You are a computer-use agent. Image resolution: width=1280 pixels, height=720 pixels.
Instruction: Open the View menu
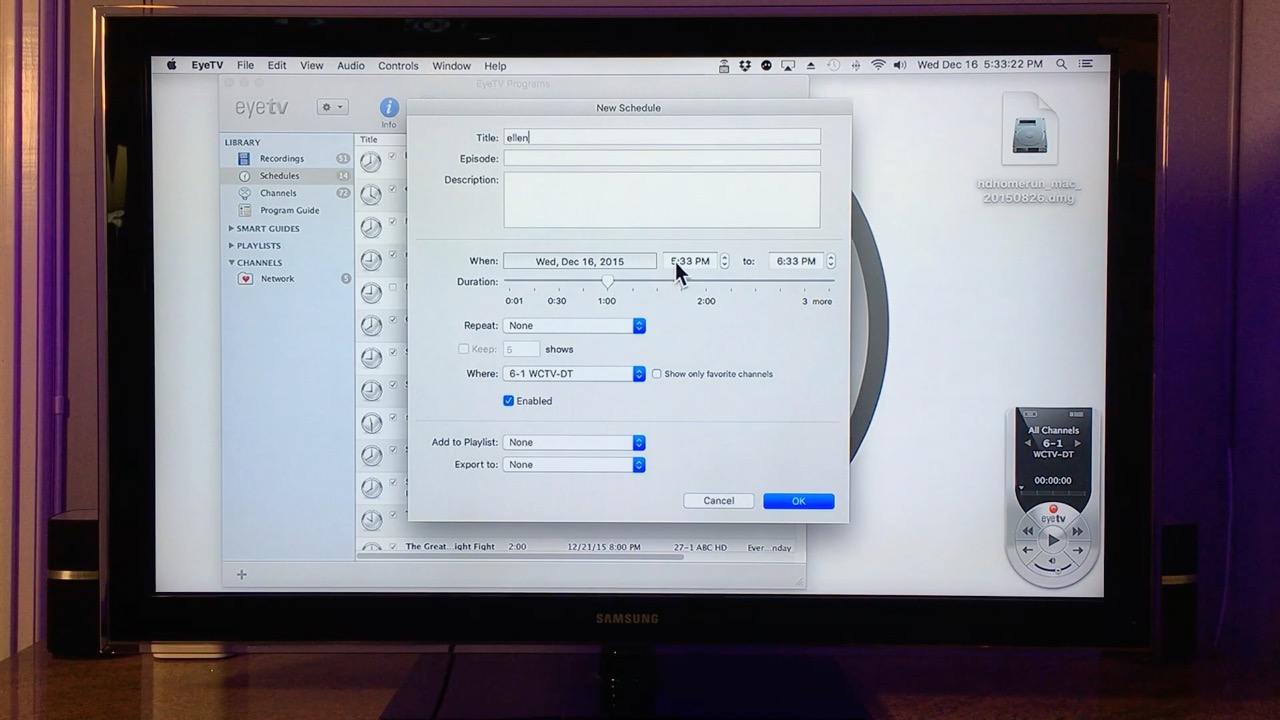click(312, 65)
